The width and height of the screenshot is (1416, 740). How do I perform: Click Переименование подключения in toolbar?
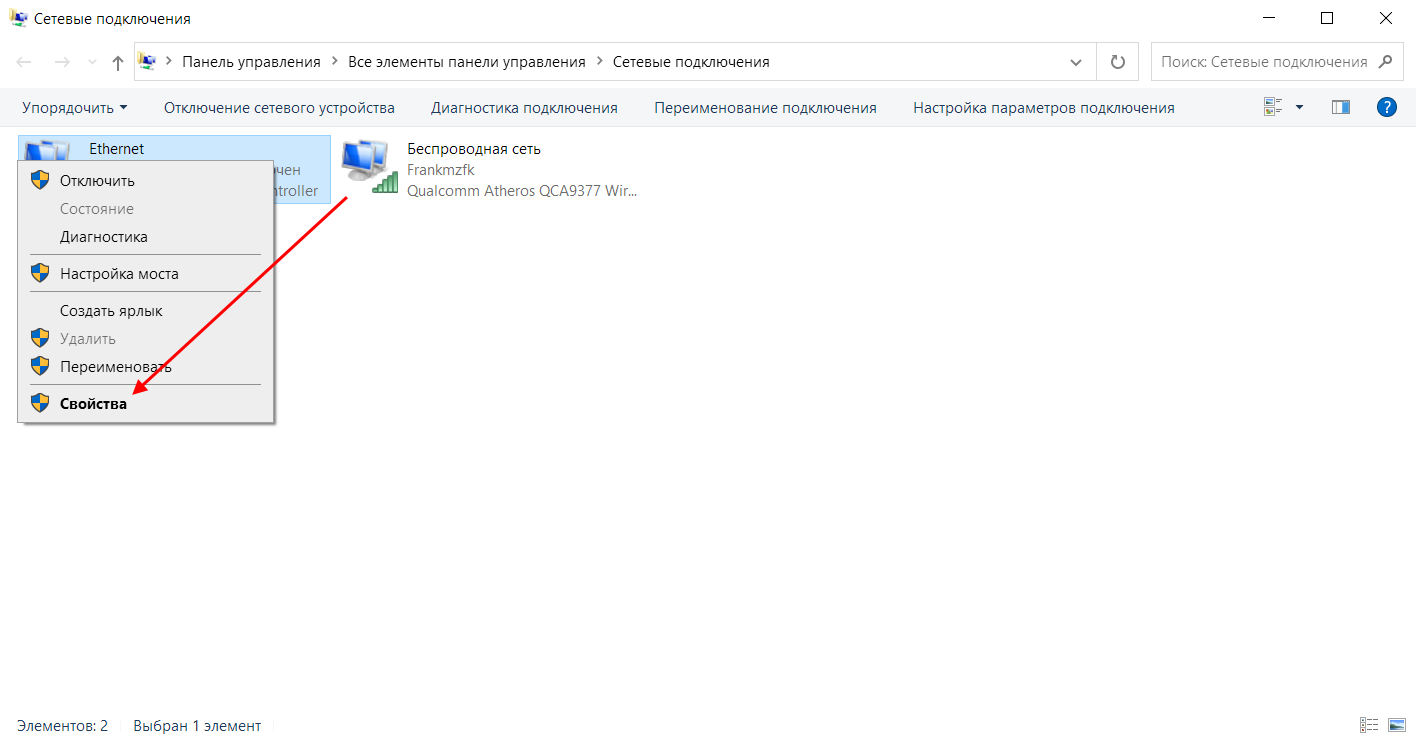point(765,108)
